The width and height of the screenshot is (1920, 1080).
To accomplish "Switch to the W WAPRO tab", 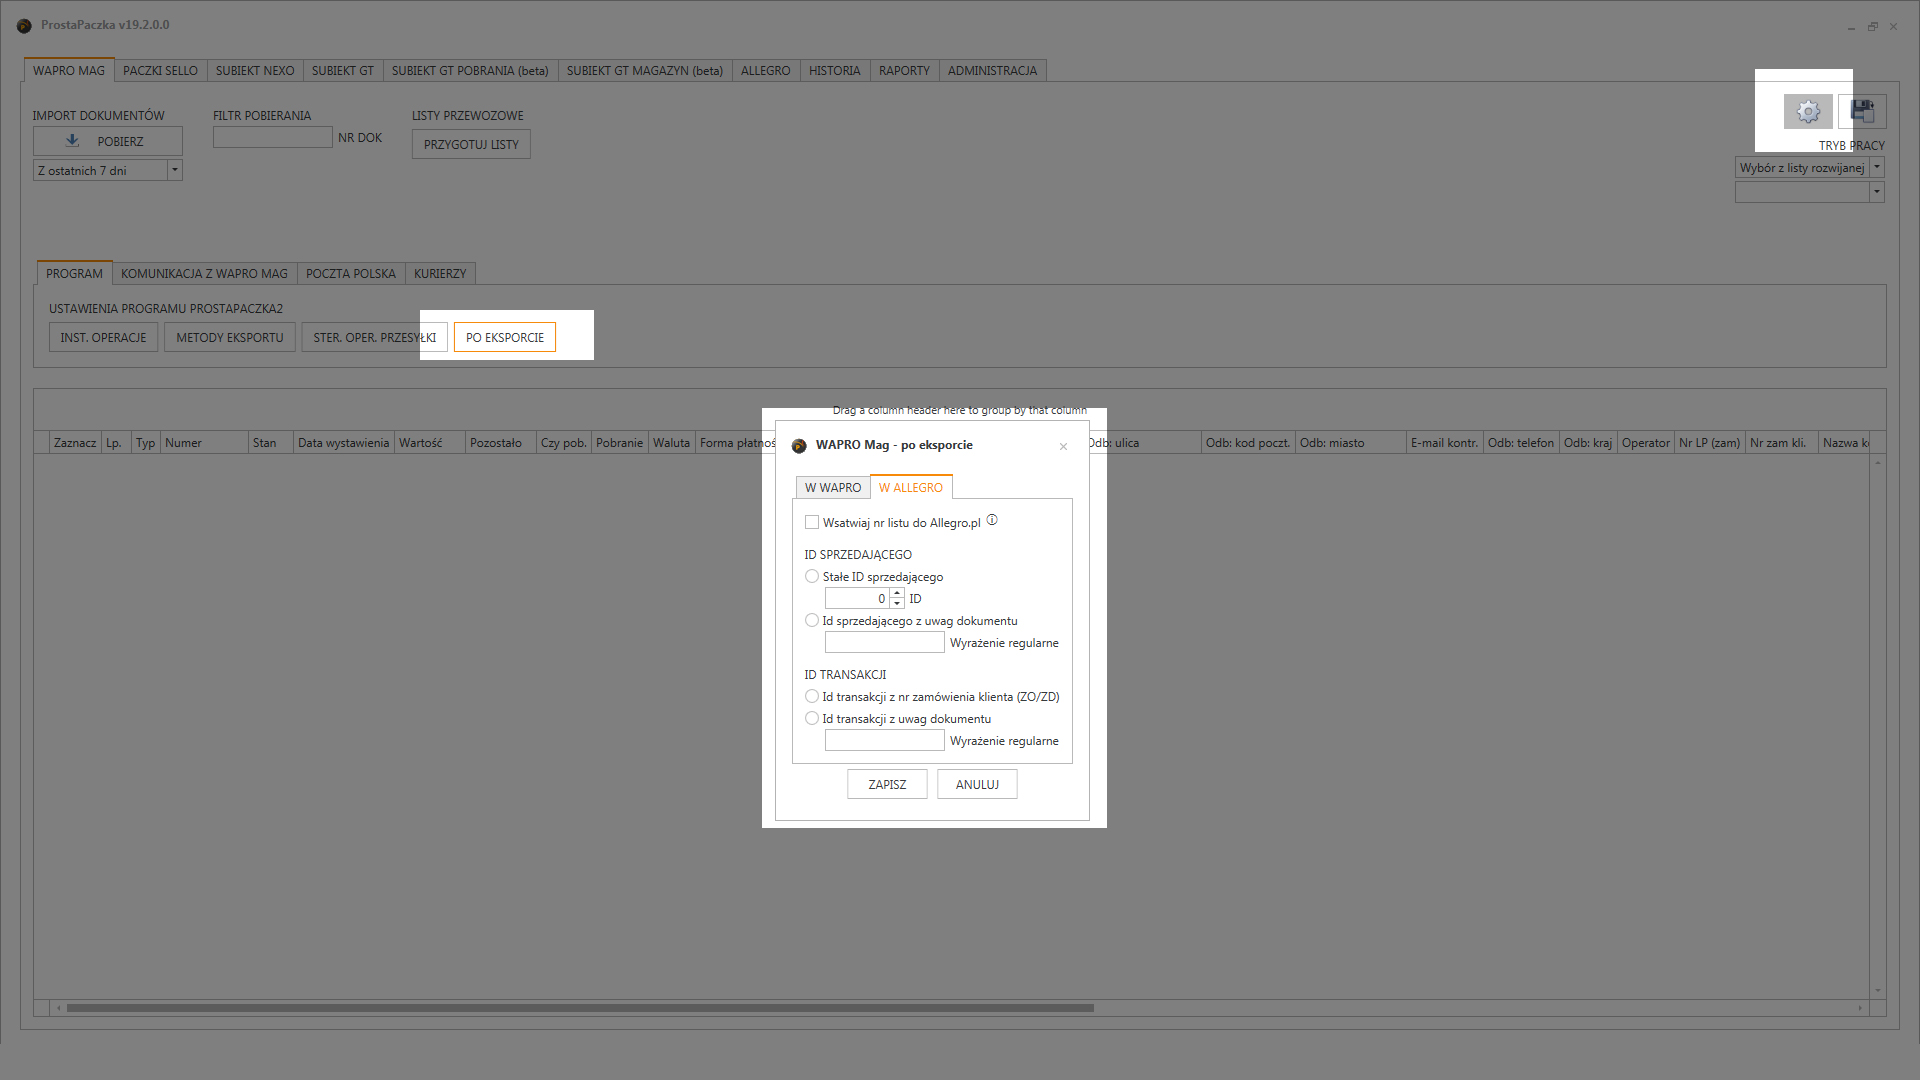I will [x=833, y=488].
